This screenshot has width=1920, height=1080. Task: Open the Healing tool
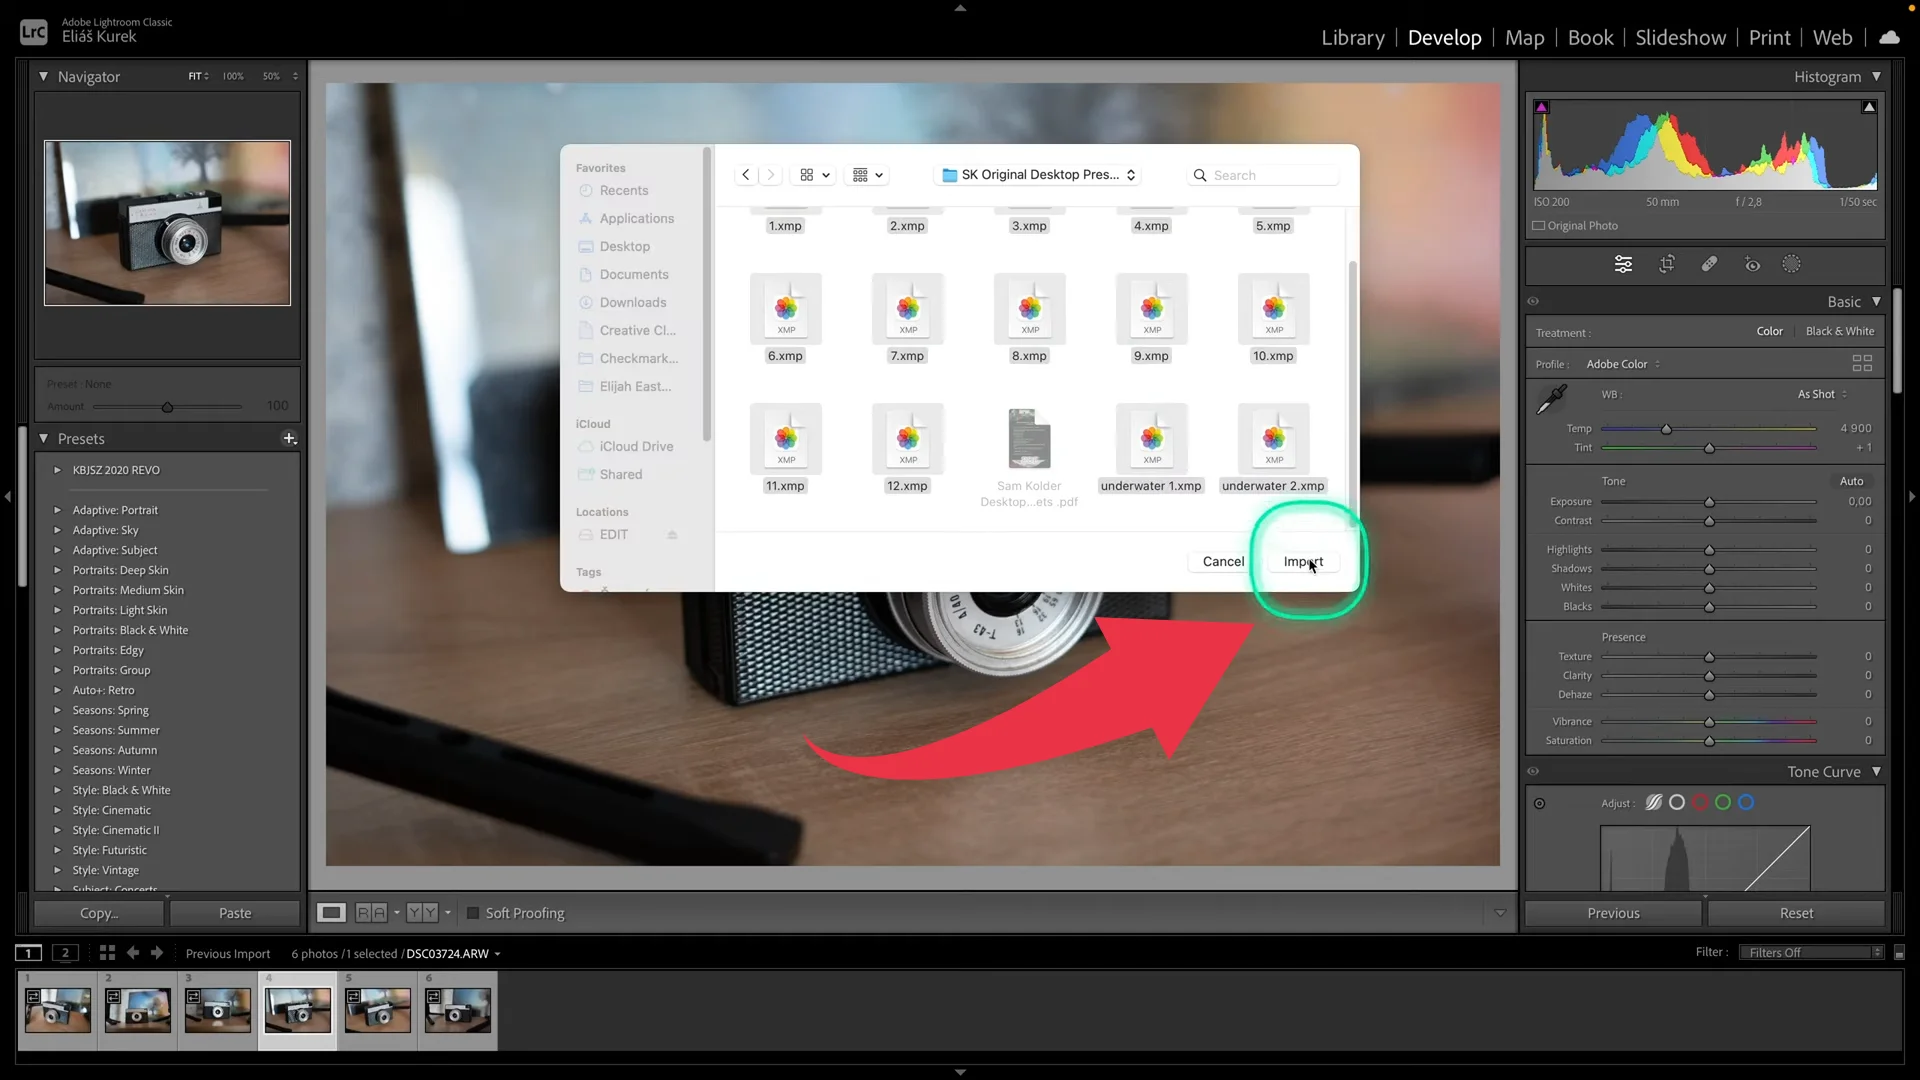click(1709, 263)
